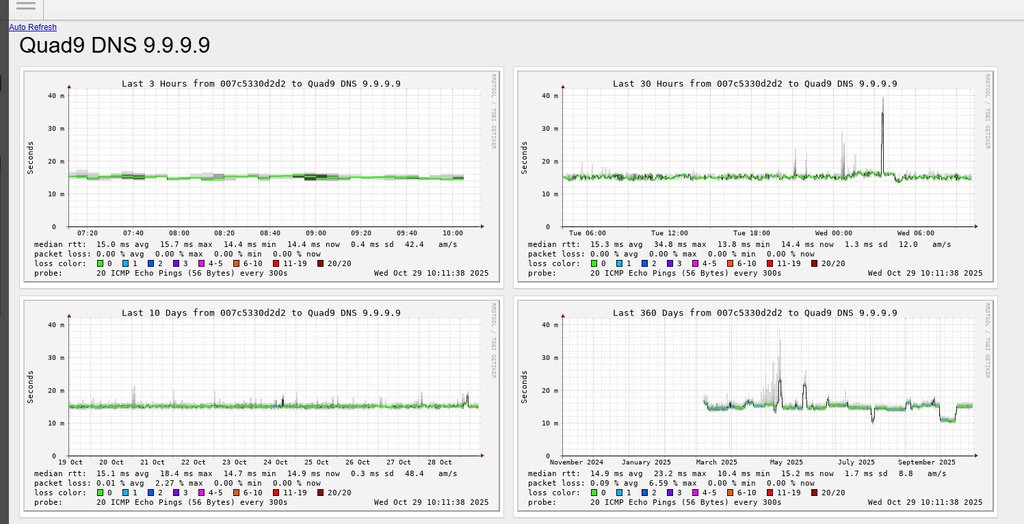Click cyan loss color 1 swatch in 30 Hours legend
The height and width of the screenshot is (524, 1024).
[x=619, y=264]
